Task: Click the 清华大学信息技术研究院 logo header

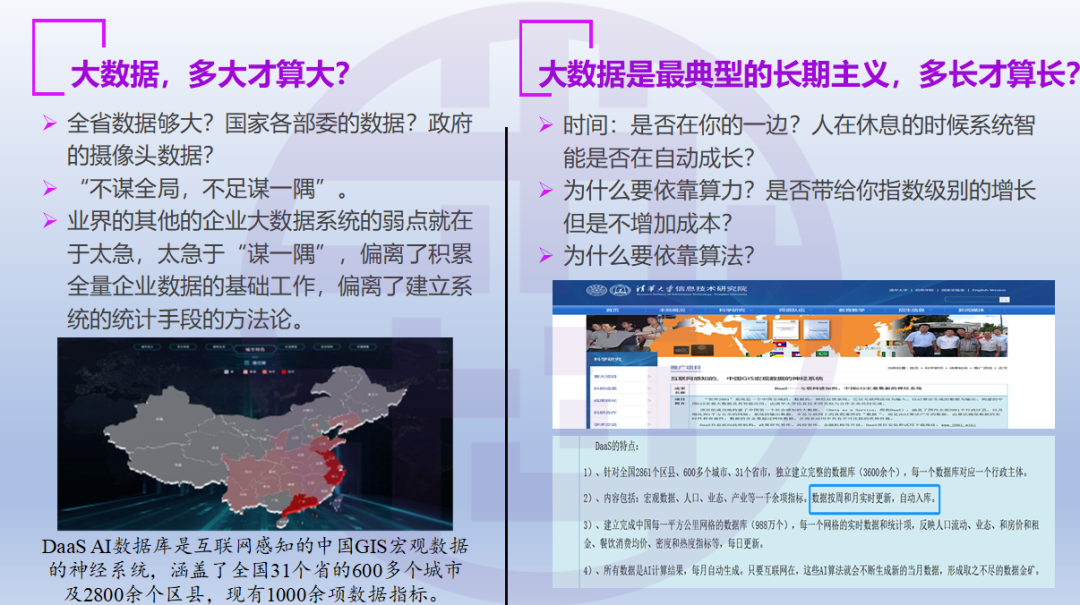Action: [x=667, y=290]
